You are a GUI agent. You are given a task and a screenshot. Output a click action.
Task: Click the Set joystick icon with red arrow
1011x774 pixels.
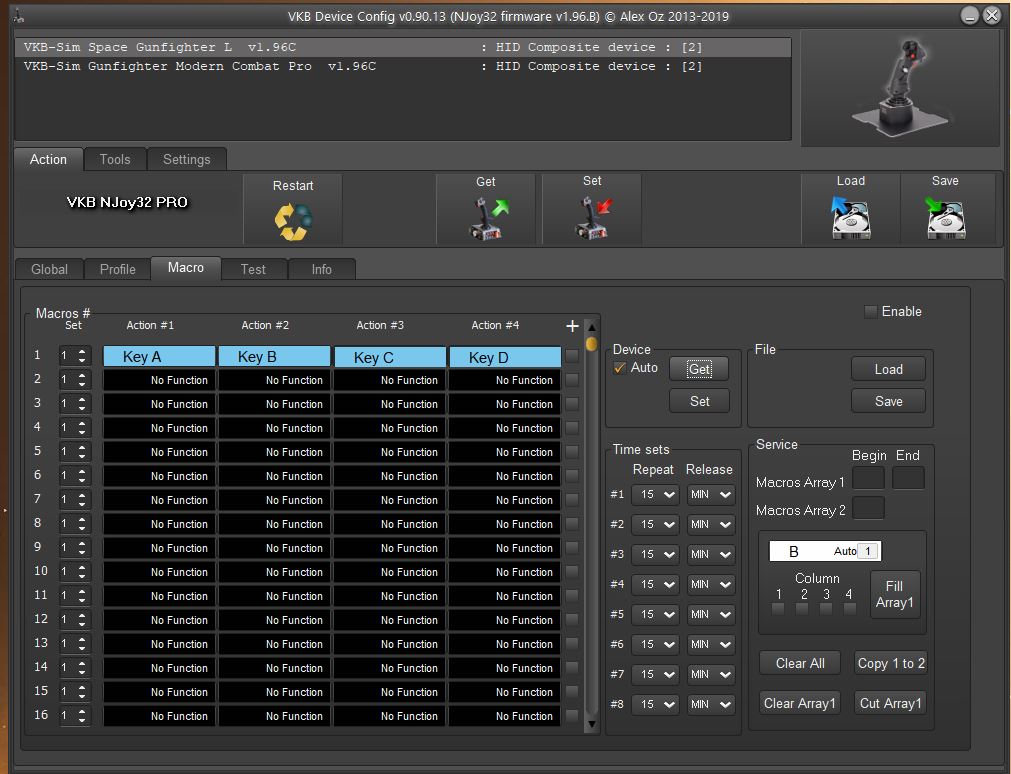[593, 218]
